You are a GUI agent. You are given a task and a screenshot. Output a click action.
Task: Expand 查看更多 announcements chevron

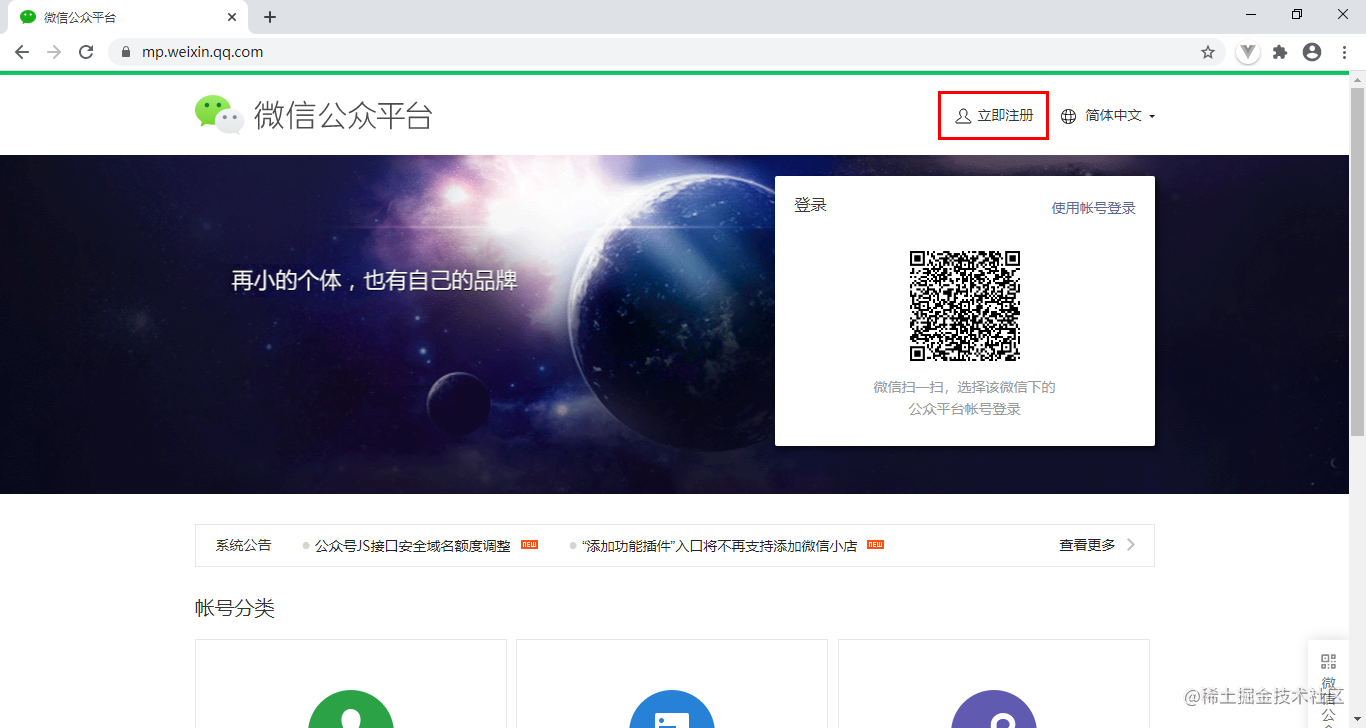click(x=1130, y=545)
